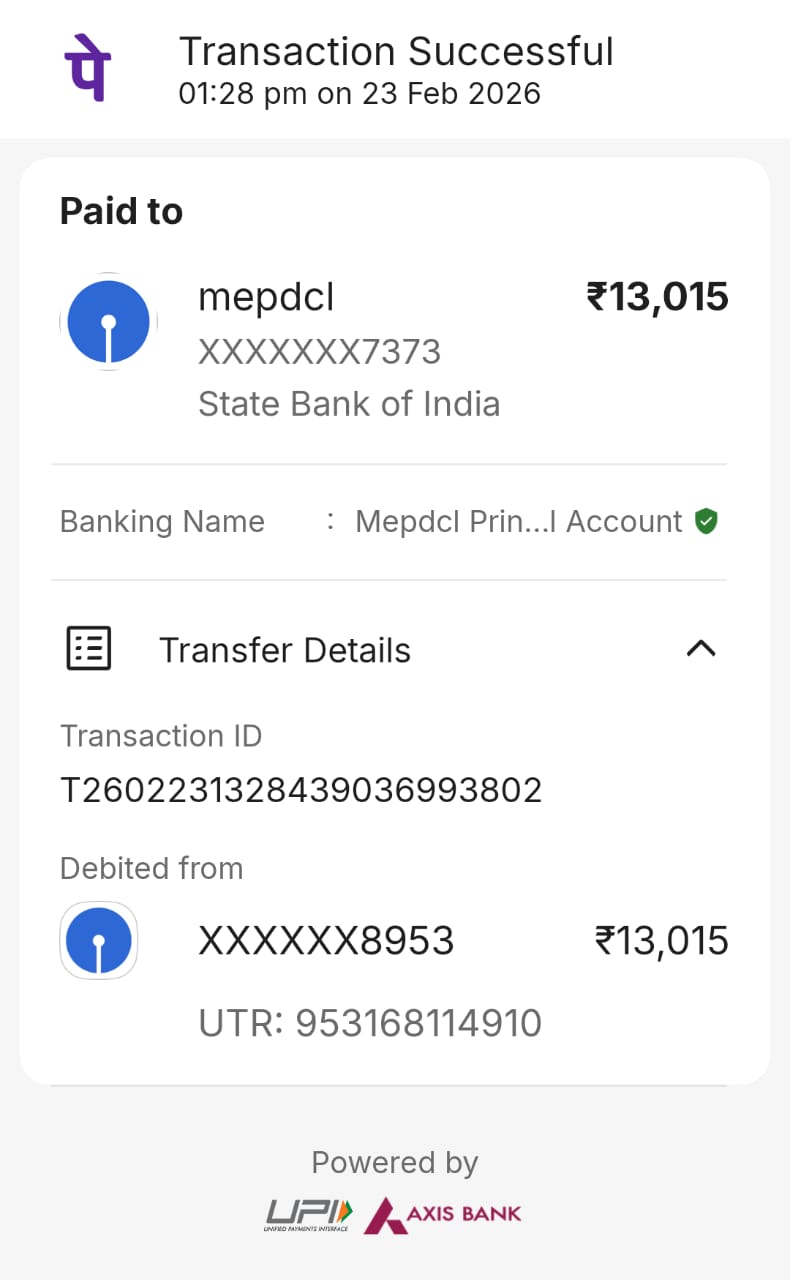The width and height of the screenshot is (790, 1280).
Task: Tap the PhonePe logo icon
Action: (x=88, y=68)
